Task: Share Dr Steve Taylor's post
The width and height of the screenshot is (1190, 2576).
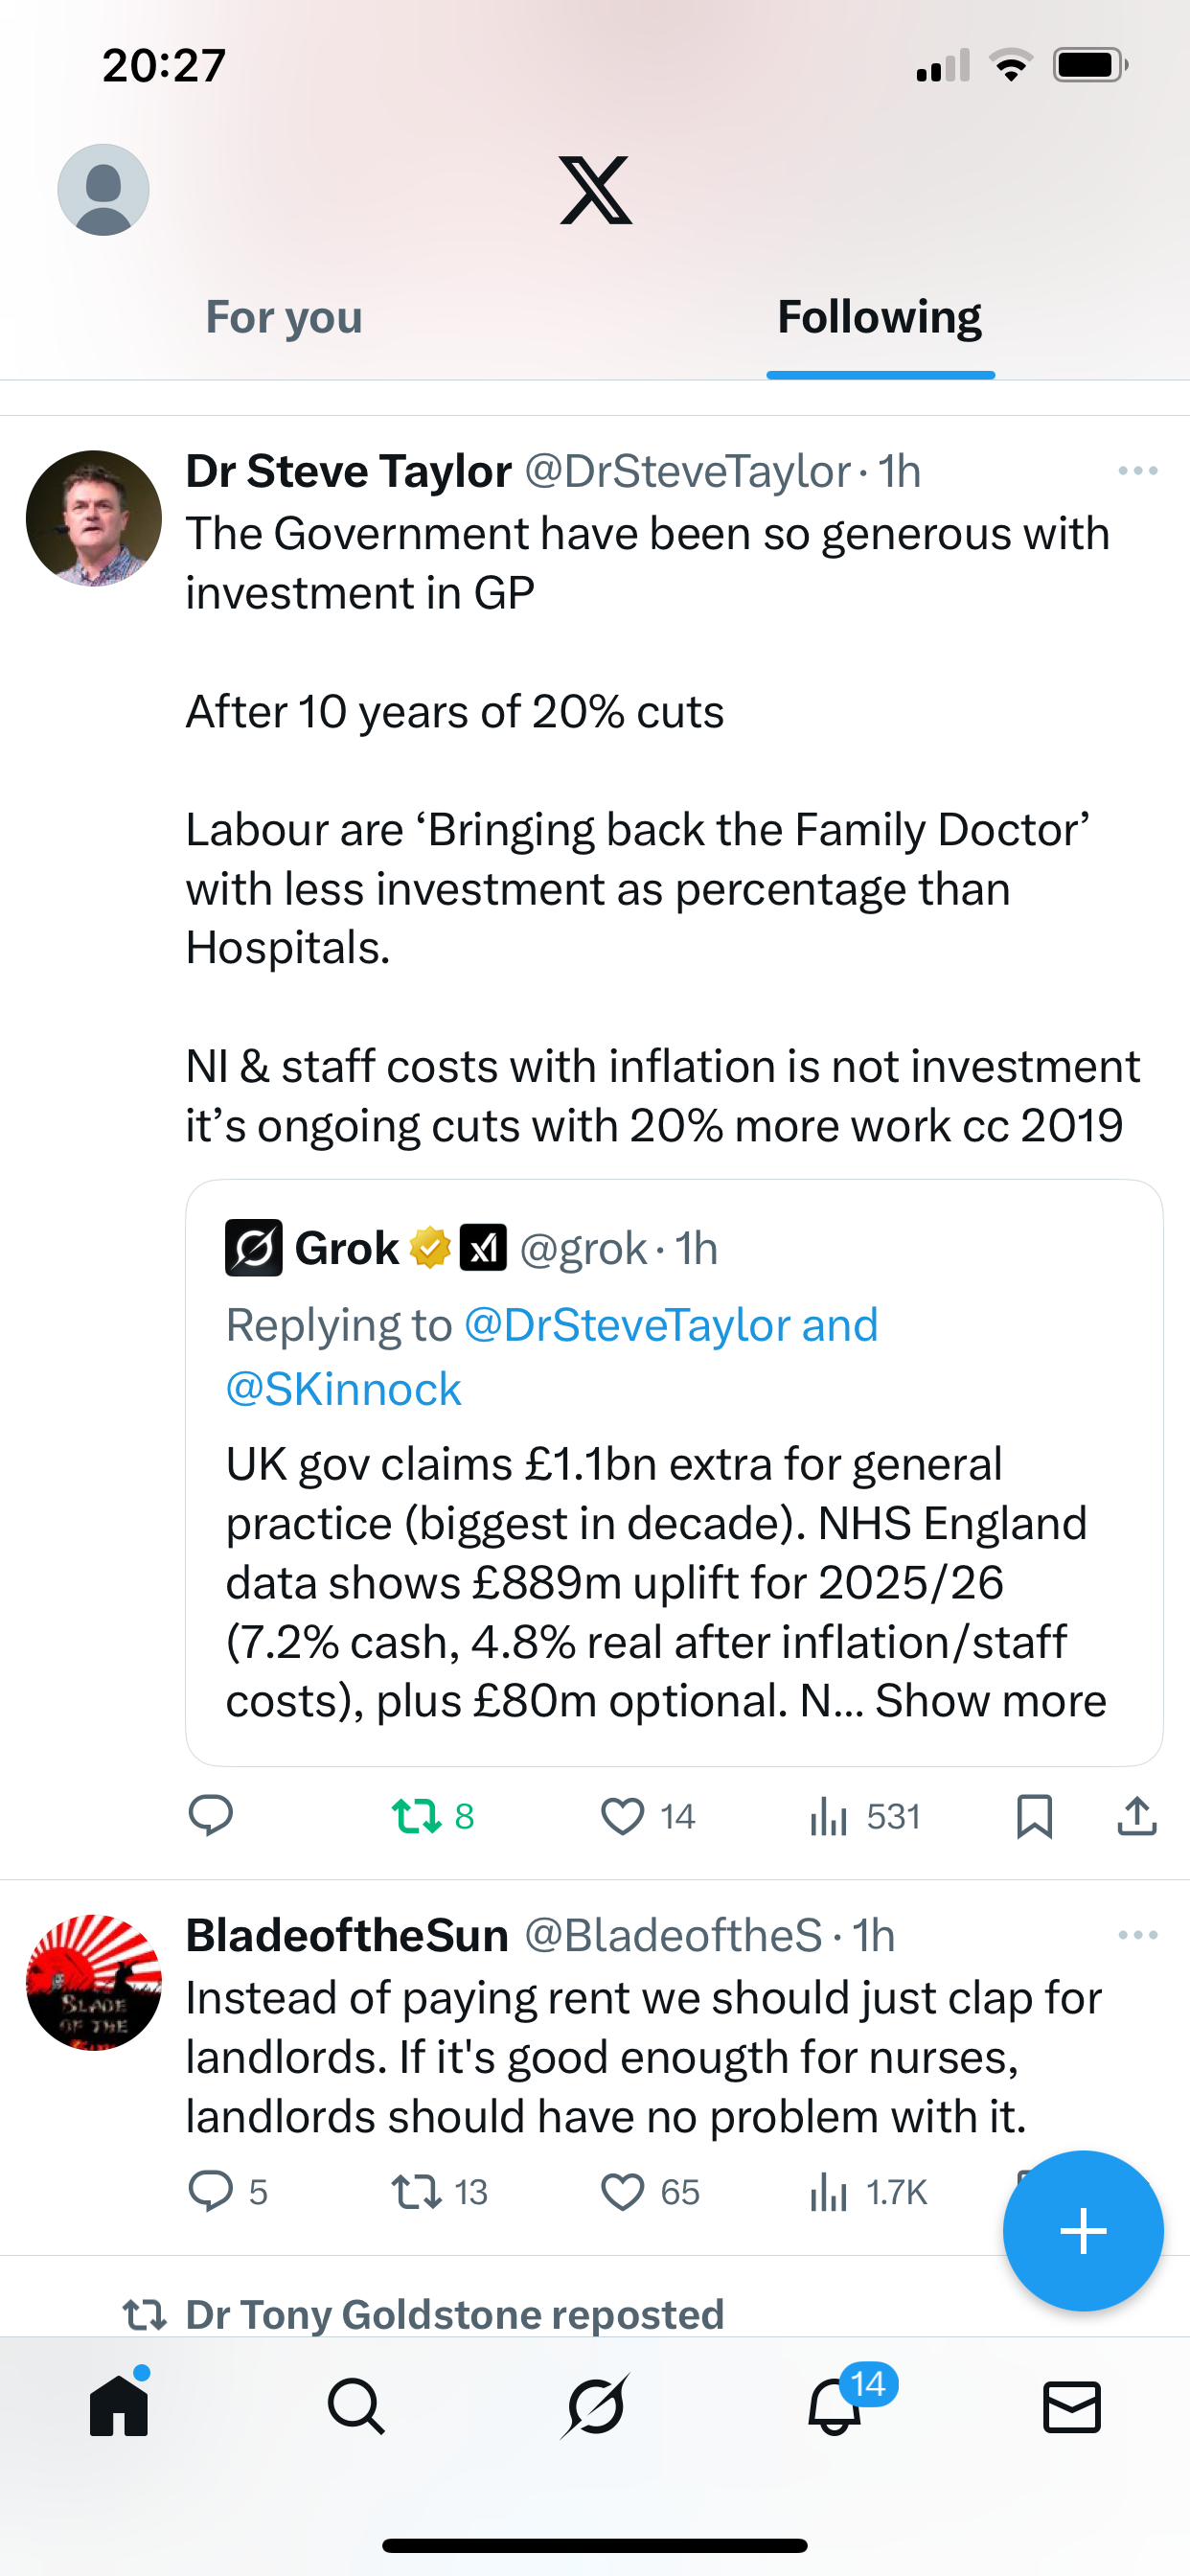Action: [1137, 1816]
